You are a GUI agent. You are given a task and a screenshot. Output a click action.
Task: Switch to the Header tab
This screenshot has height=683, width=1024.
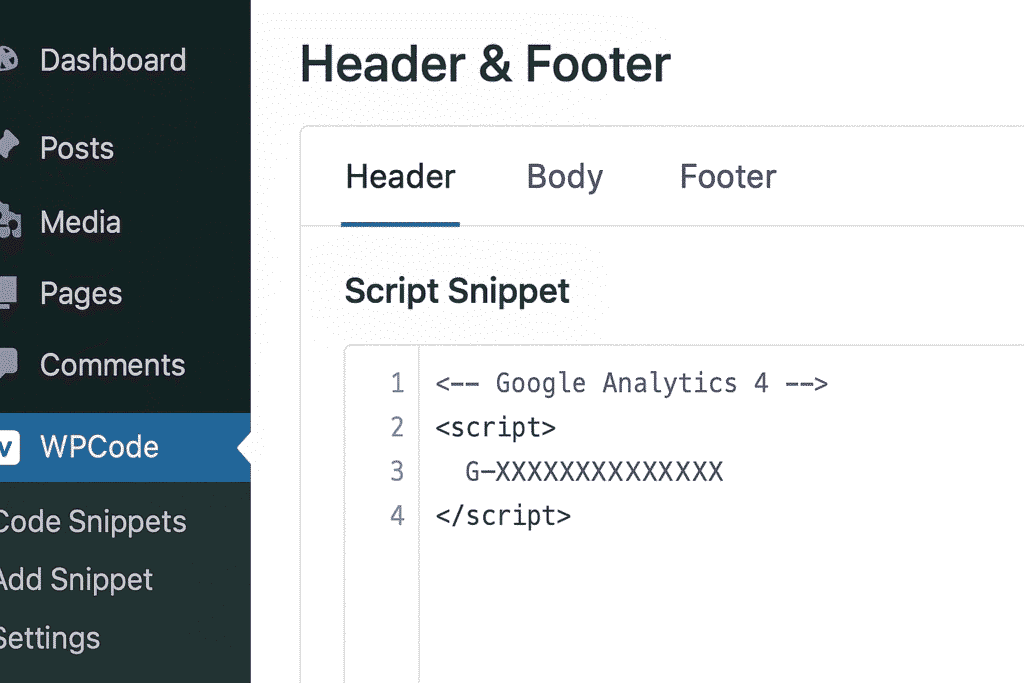400,177
